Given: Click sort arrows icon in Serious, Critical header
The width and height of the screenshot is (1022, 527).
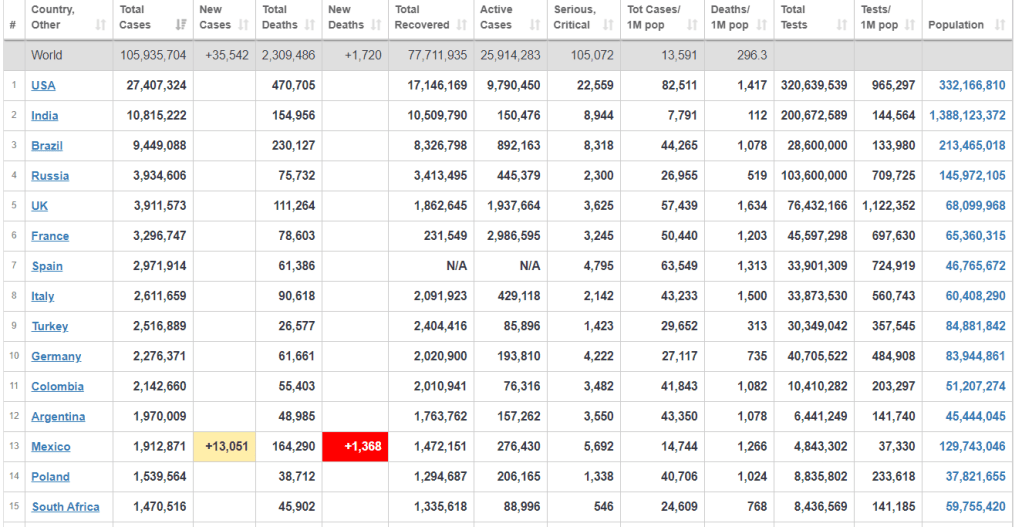Looking at the screenshot, I should [x=608, y=25].
